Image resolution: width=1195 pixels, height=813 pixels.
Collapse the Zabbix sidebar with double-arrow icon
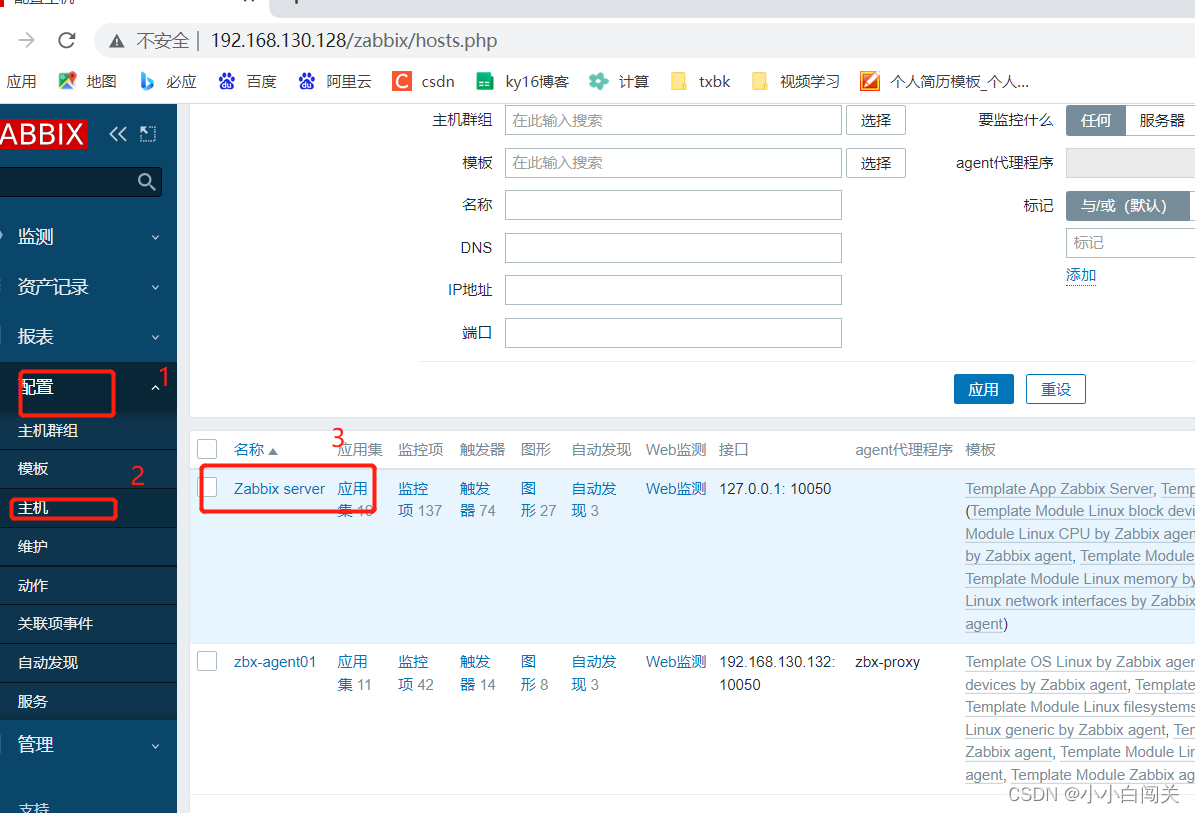coord(117,134)
